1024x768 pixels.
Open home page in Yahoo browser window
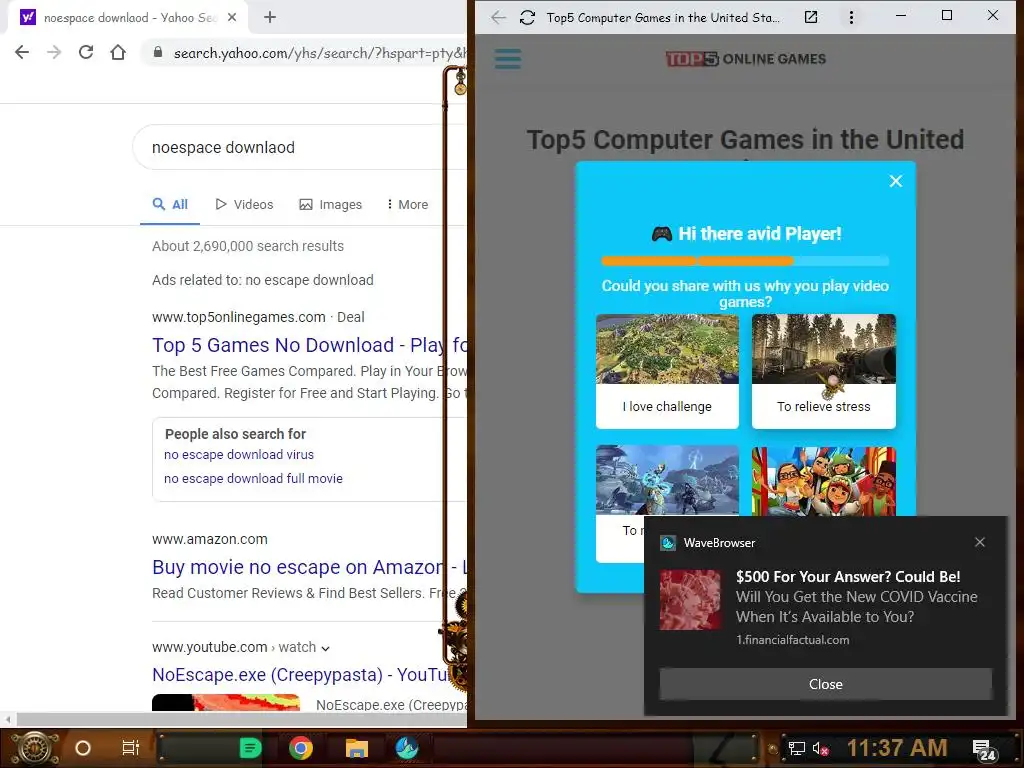point(118,52)
